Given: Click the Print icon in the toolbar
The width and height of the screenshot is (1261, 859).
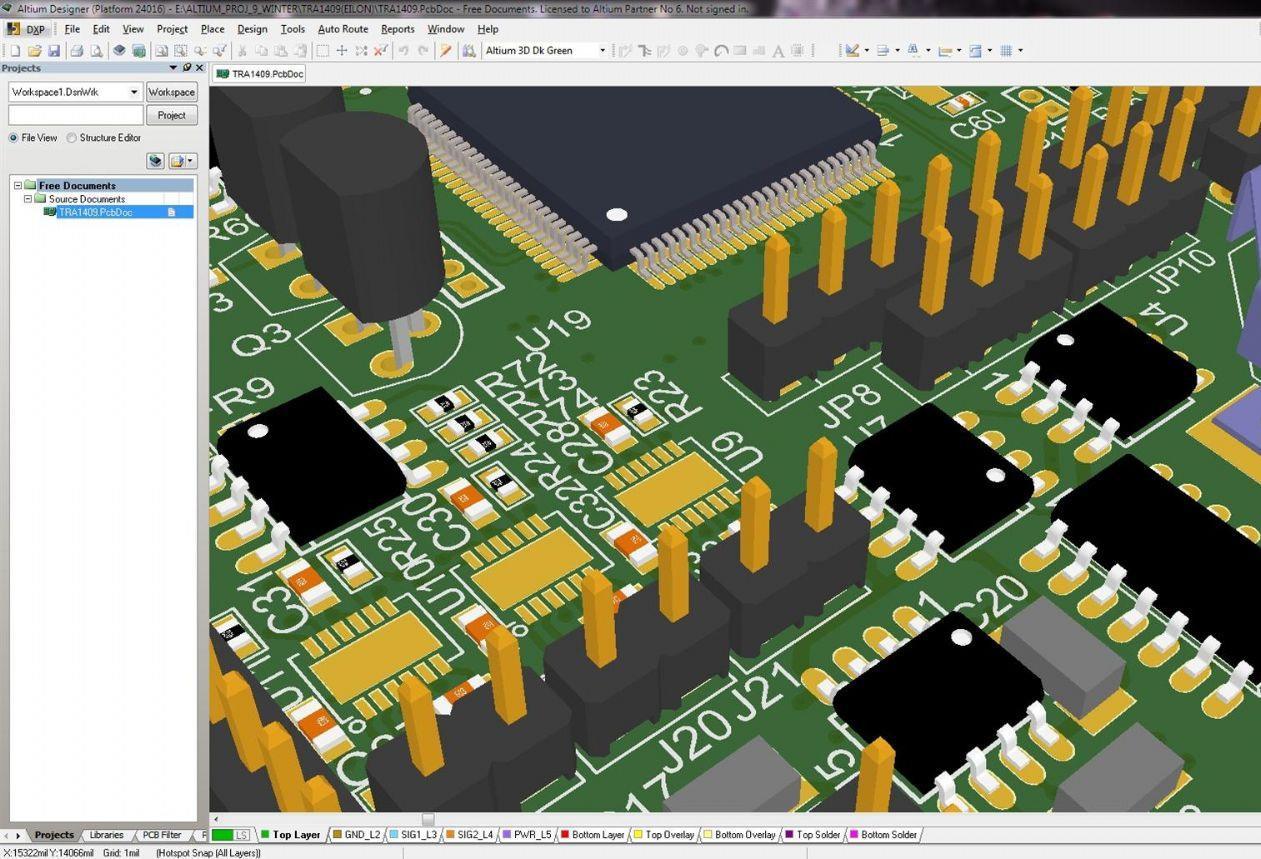Looking at the screenshot, I should tap(76, 50).
